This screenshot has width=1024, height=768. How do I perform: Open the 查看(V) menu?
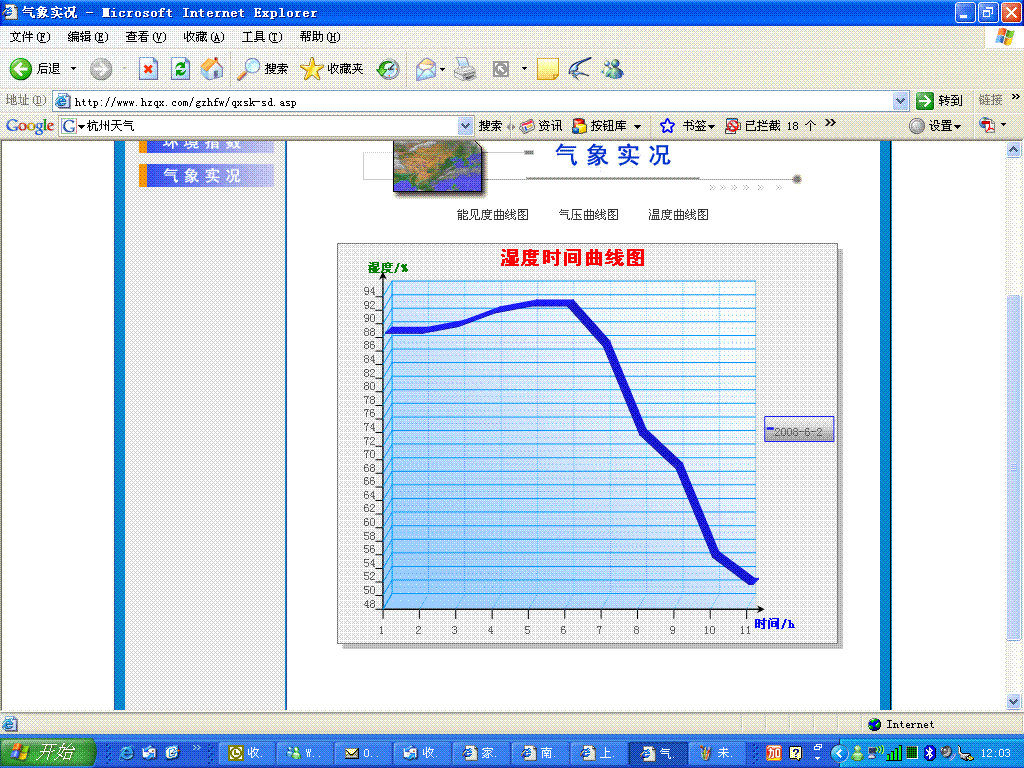145,37
